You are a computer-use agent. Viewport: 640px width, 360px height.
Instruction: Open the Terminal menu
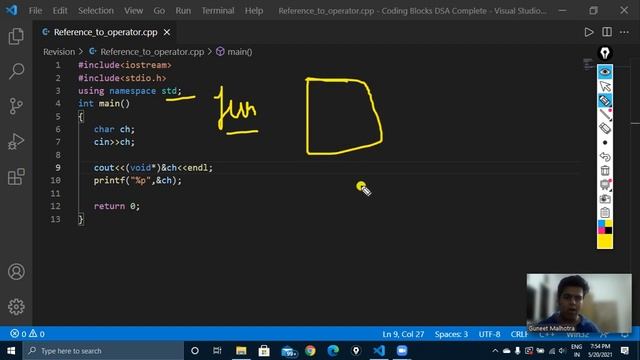(218, 11)
